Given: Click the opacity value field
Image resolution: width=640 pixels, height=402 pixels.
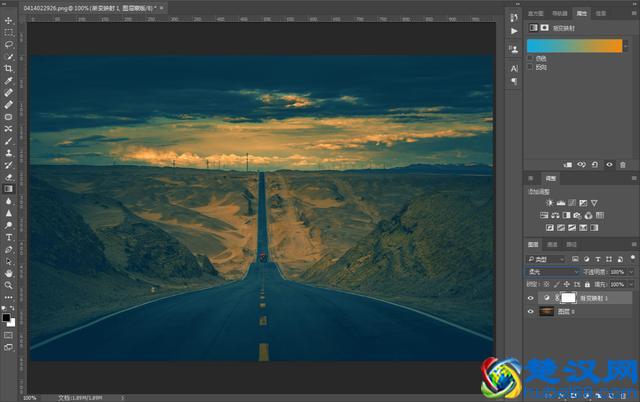Looking at the screenshot, I should click(616, 271).
